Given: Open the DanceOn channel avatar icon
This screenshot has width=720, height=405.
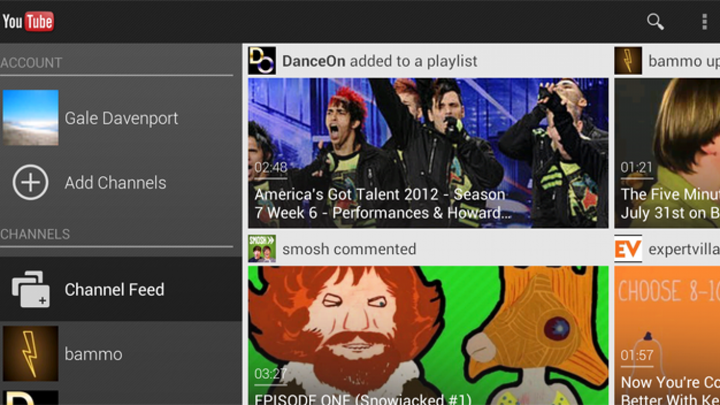Looking at the screenshot, I should [262, 61].
